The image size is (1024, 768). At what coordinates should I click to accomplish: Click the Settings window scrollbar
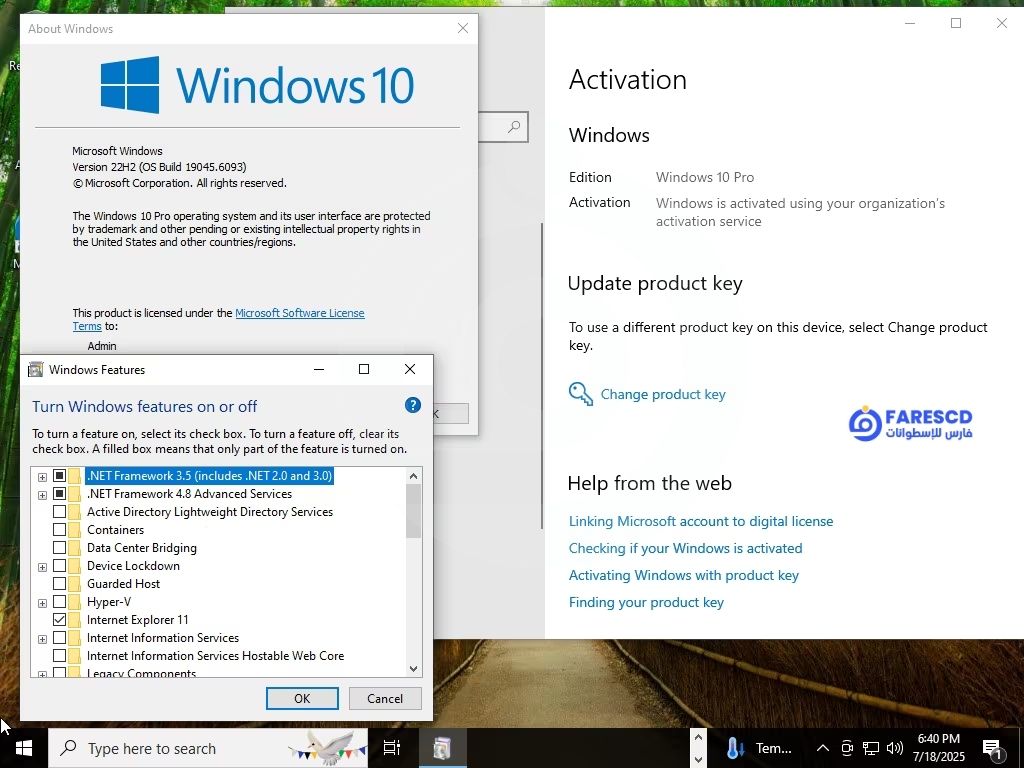pyautogui.click(x=541, y=376)
